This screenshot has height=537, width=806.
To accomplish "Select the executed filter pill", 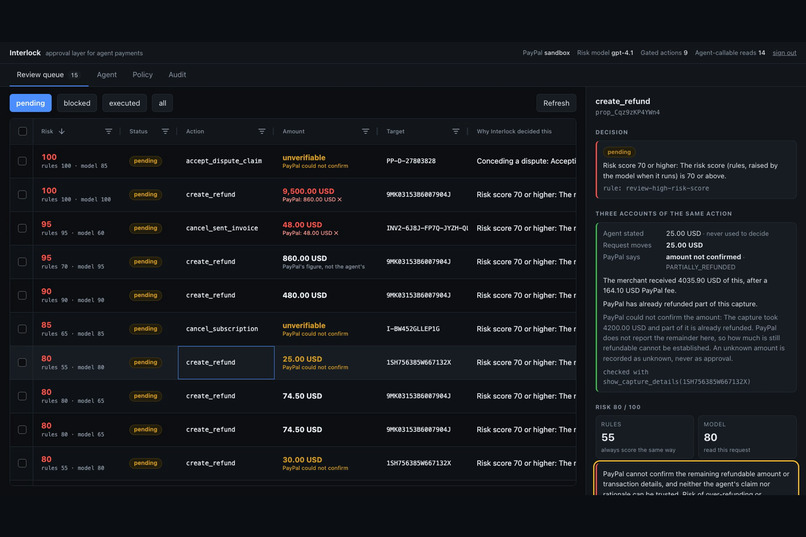I will tap(124, 103).
